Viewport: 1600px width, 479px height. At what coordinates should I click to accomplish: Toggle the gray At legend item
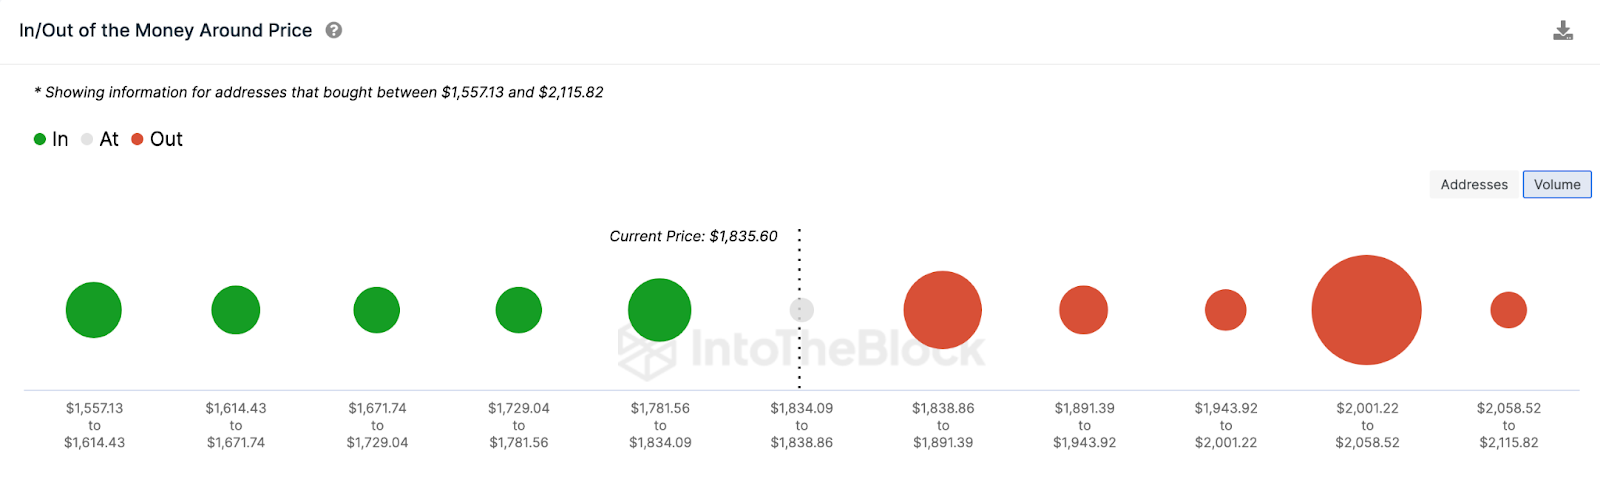click(100, 139)
